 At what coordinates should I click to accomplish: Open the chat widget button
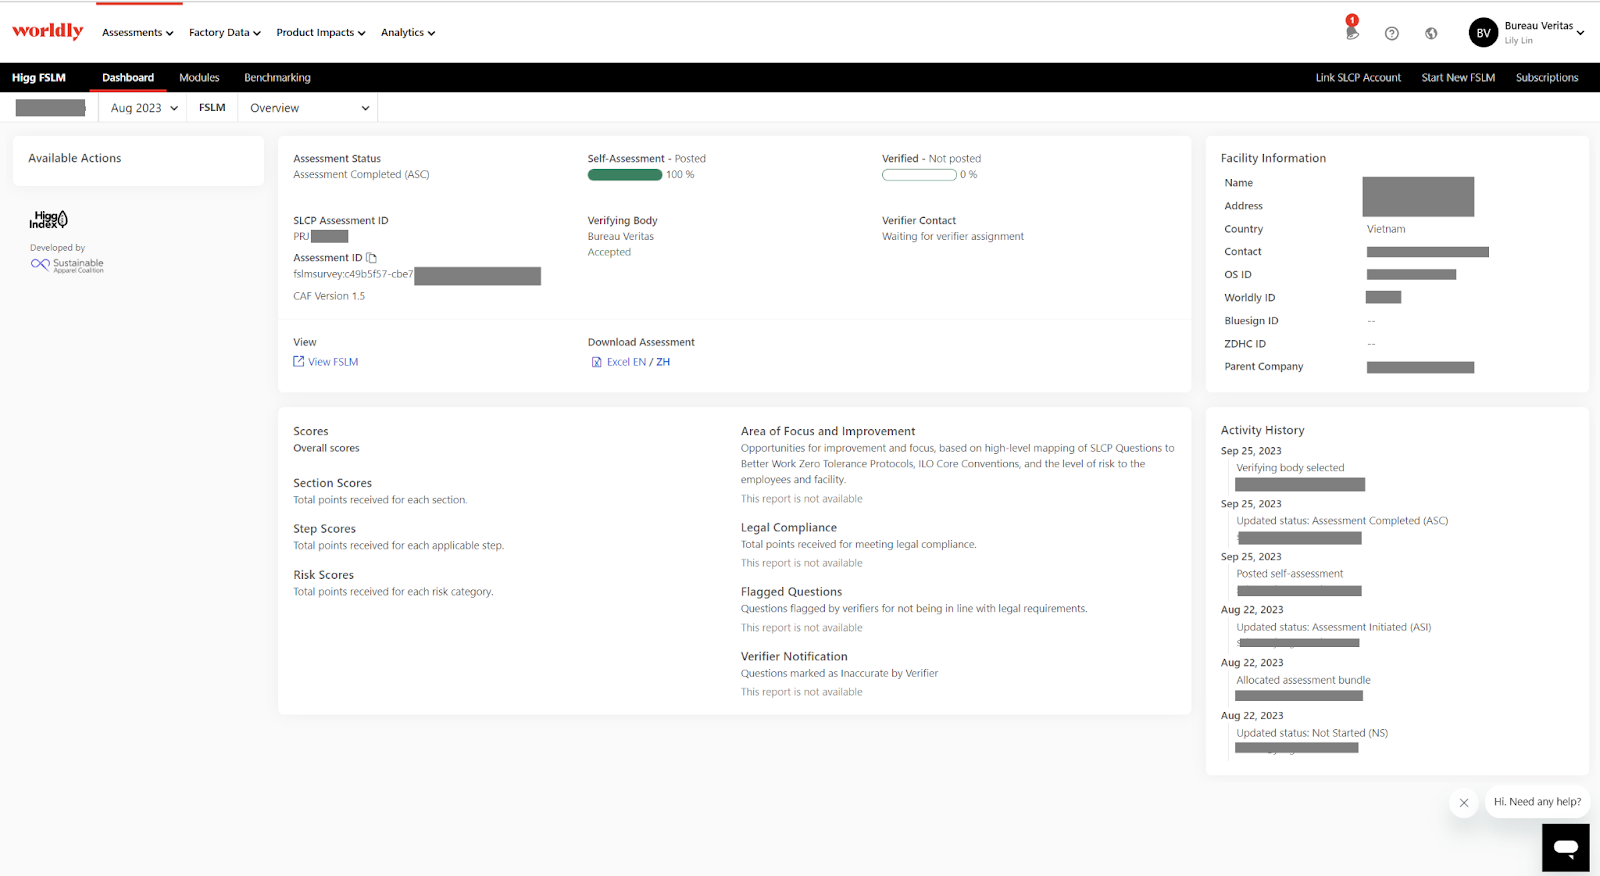coord(1565,848)
